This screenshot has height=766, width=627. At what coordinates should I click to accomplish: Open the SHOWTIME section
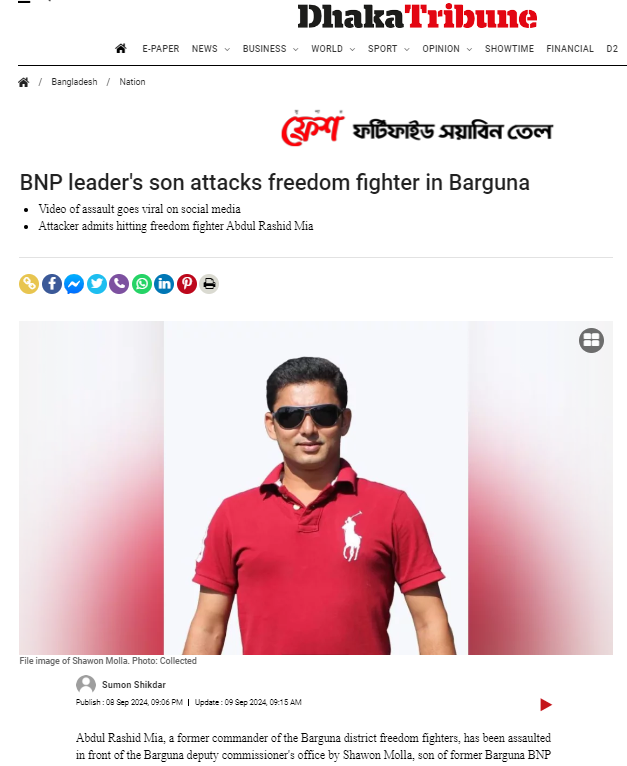click(509, 49)
